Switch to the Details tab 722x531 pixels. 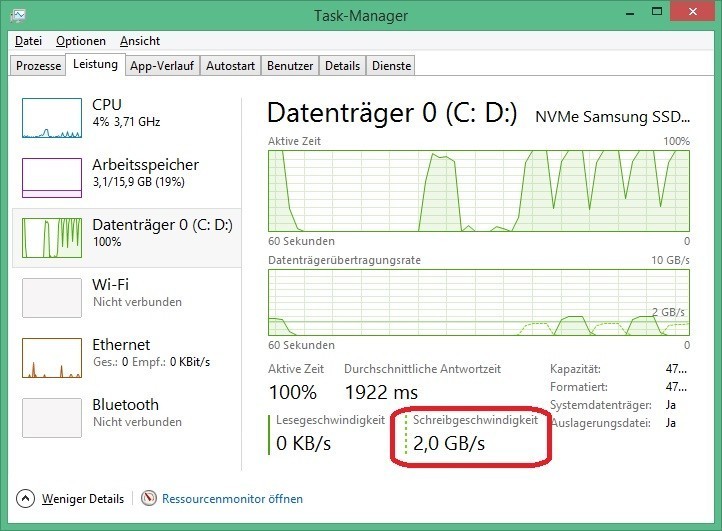point(342,66)
